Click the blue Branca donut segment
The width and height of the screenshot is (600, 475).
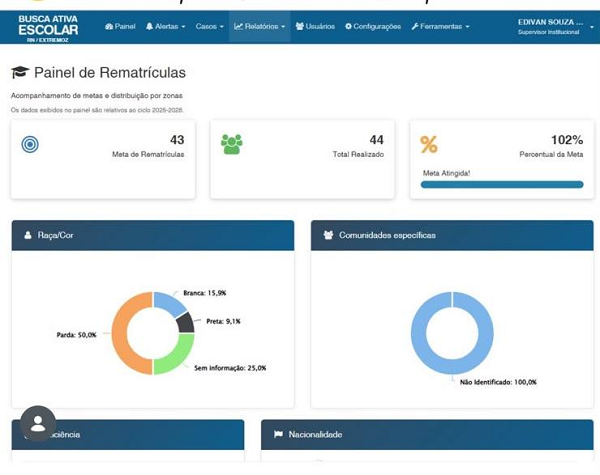[168, 303]
